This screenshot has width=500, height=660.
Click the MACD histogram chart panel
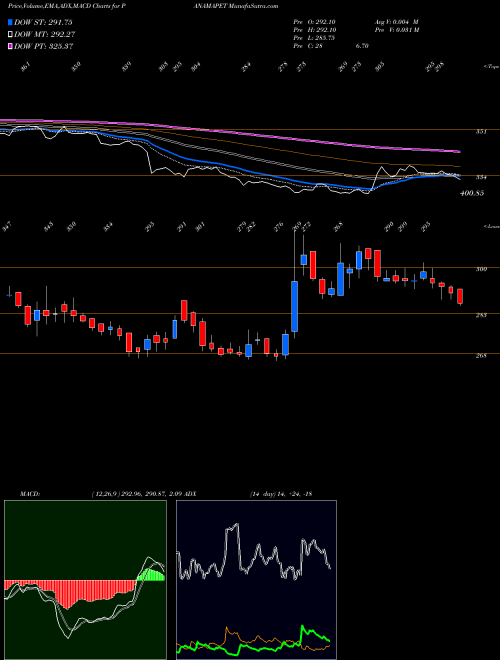pos(85,580)
